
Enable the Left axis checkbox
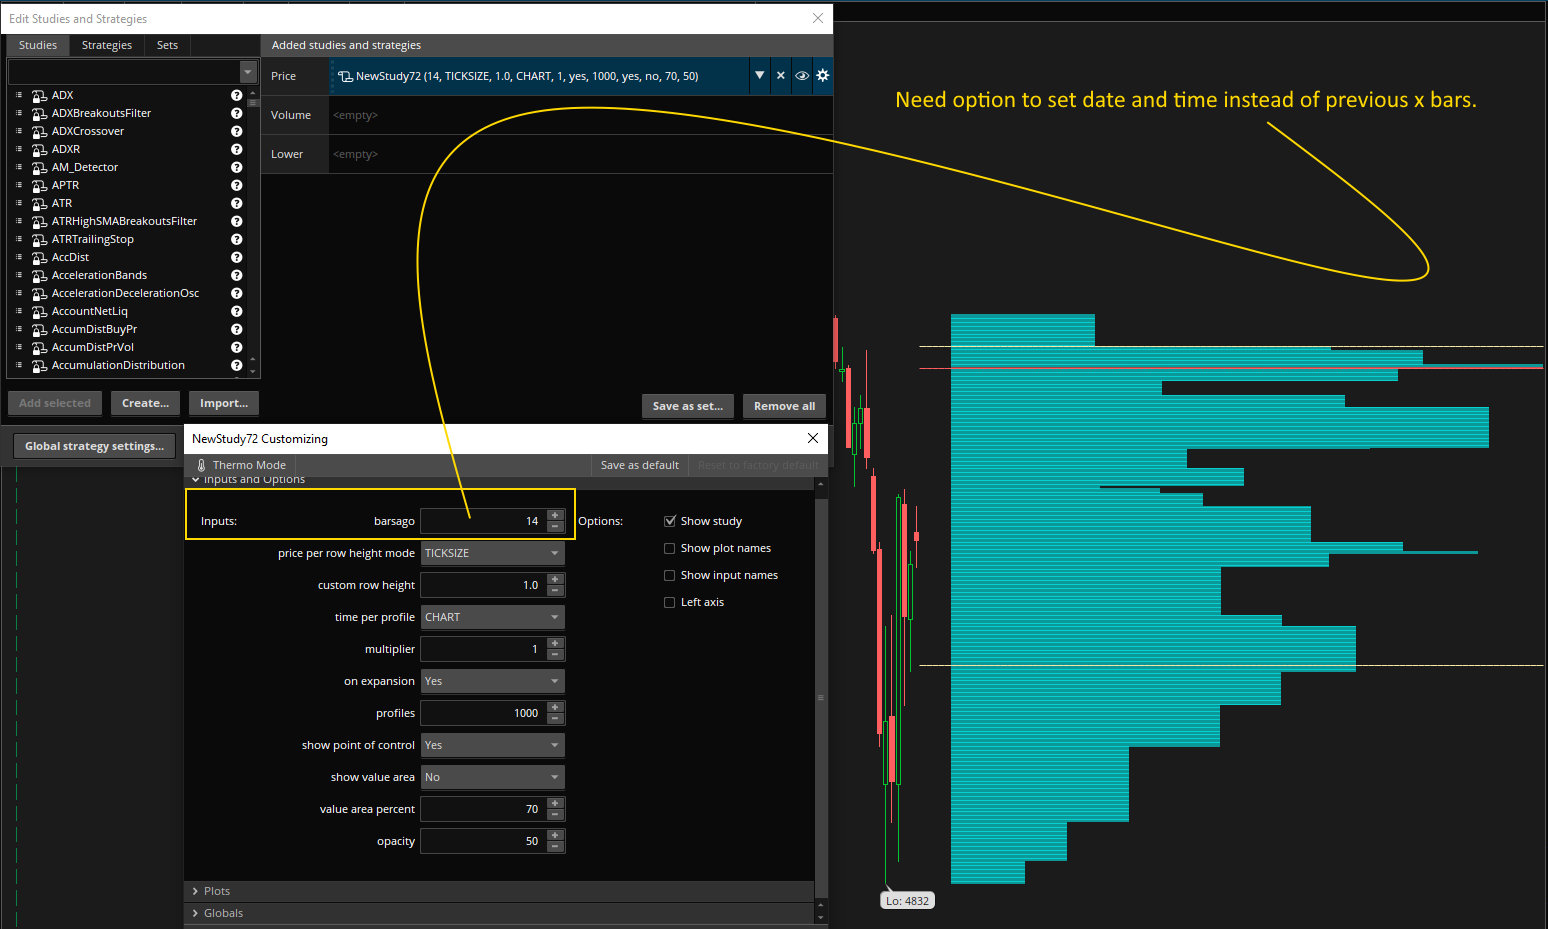click(x=670, y=602)
